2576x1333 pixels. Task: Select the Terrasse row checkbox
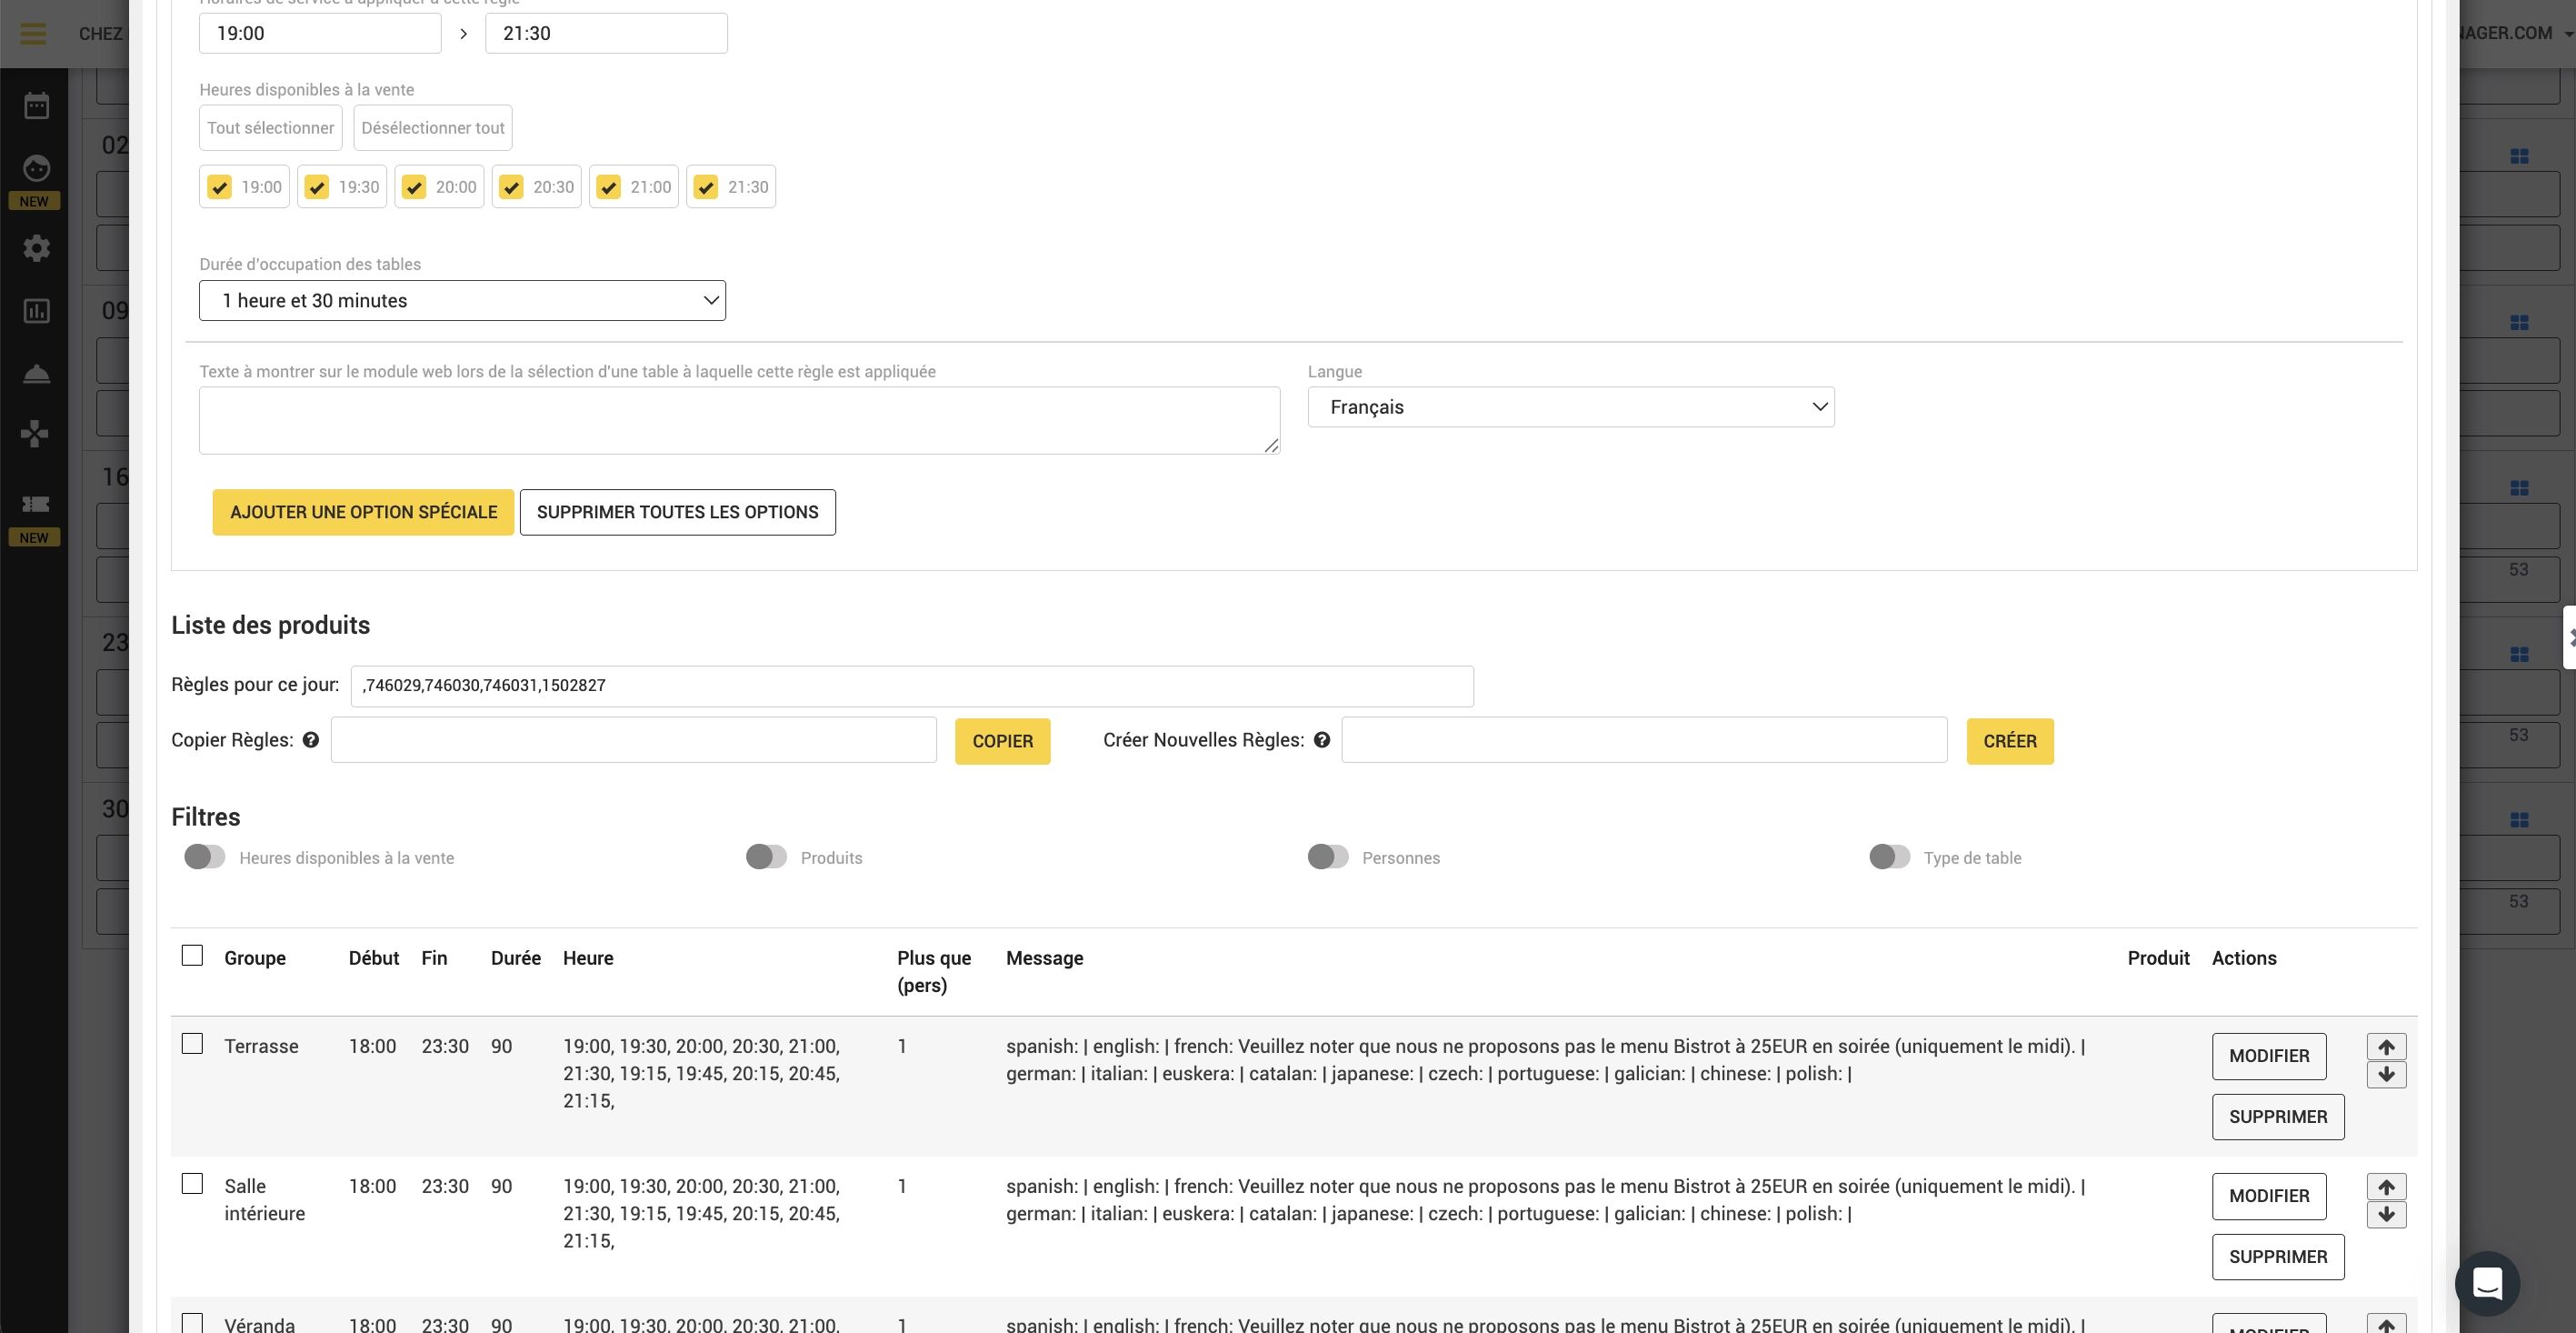[192, 1044]
